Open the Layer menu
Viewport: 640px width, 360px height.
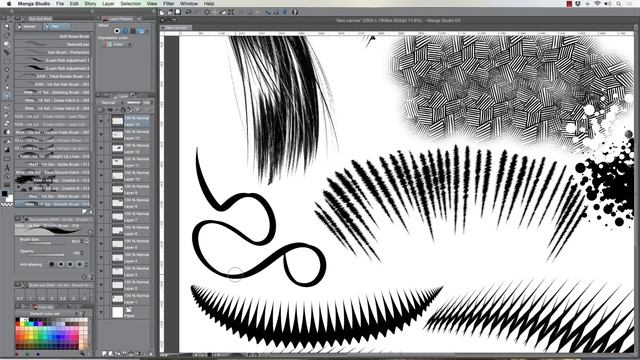point(108,4)
